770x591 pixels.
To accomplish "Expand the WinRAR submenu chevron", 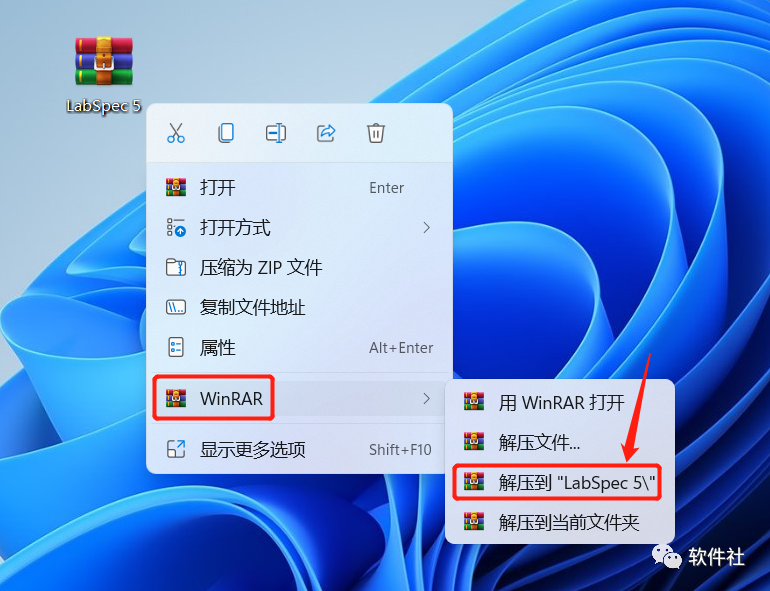I will click(x=426, y=398).
